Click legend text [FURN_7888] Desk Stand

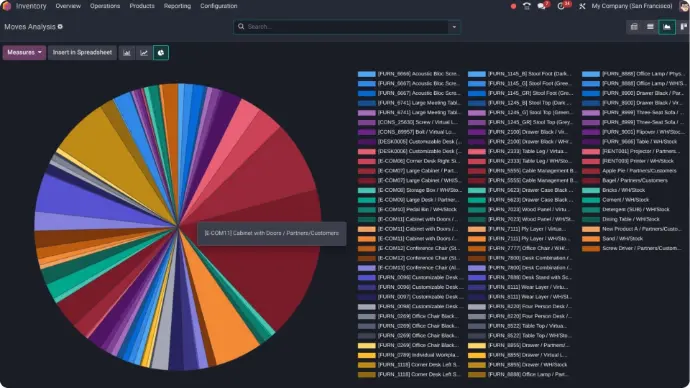[x=530, y=277]
